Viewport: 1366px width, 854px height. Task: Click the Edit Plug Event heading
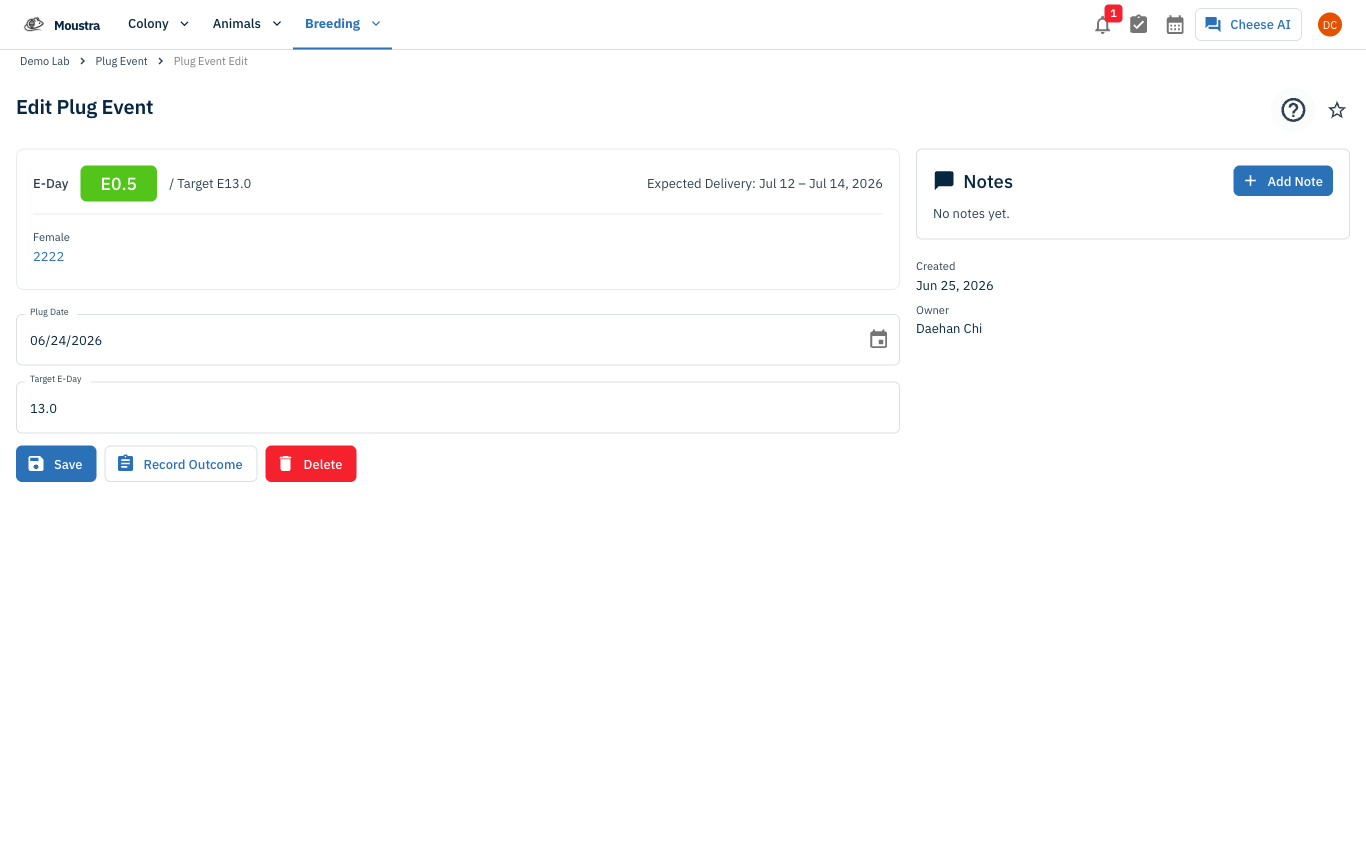click(85, 107)
